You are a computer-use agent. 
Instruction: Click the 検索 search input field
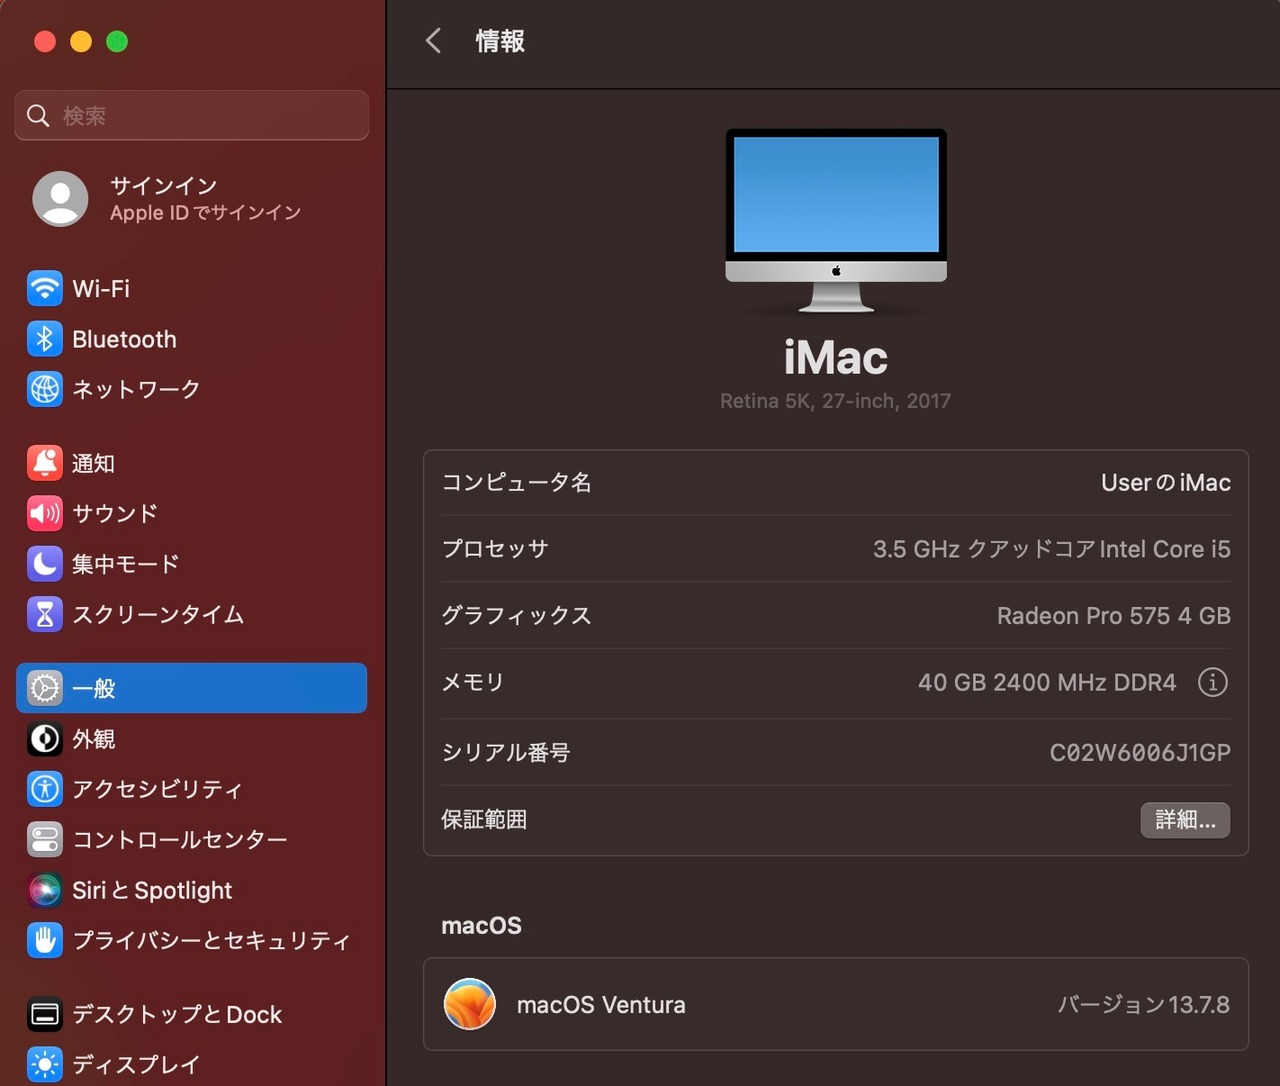(192, 116)
